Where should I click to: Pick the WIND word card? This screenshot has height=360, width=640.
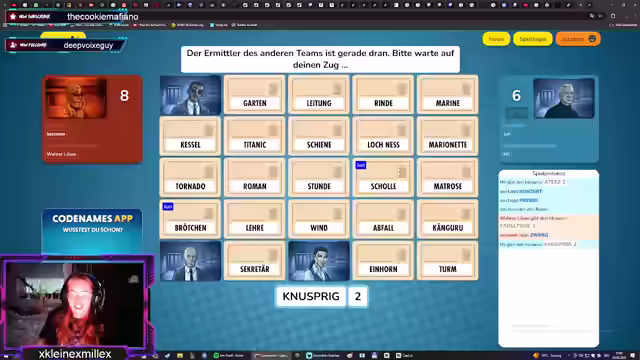click(x=319, y=220)
